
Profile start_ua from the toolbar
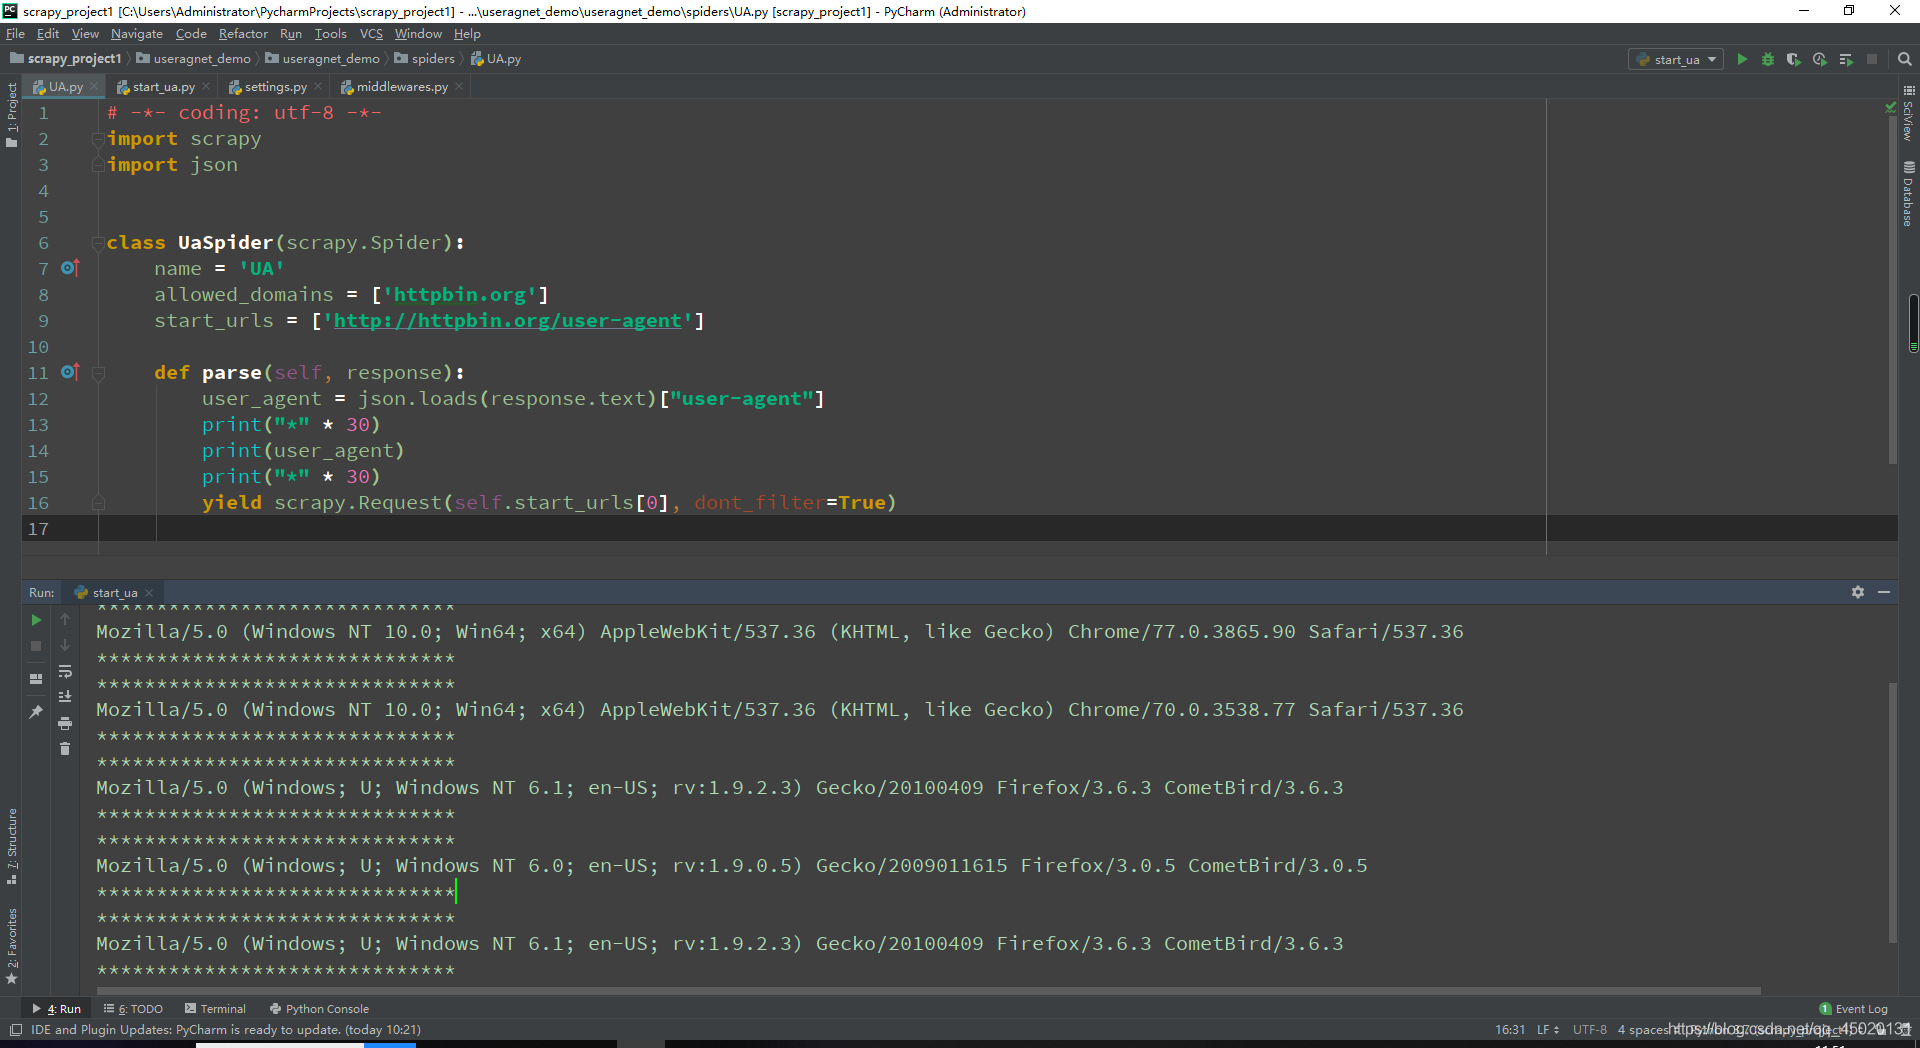pyautogui.click(x=1820, y=60)
